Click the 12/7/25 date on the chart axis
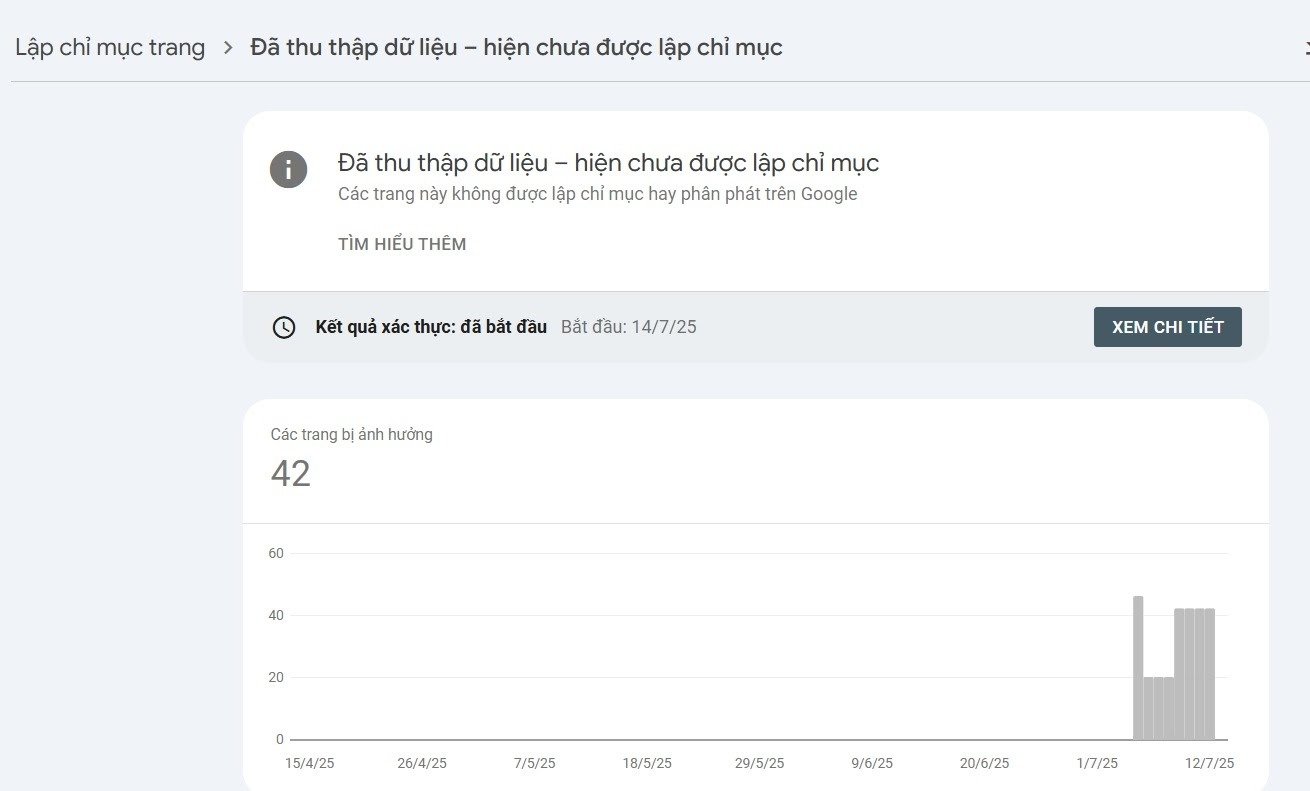The height and width of the screenshot is (791, 1310). click(x=1210, y=763)
